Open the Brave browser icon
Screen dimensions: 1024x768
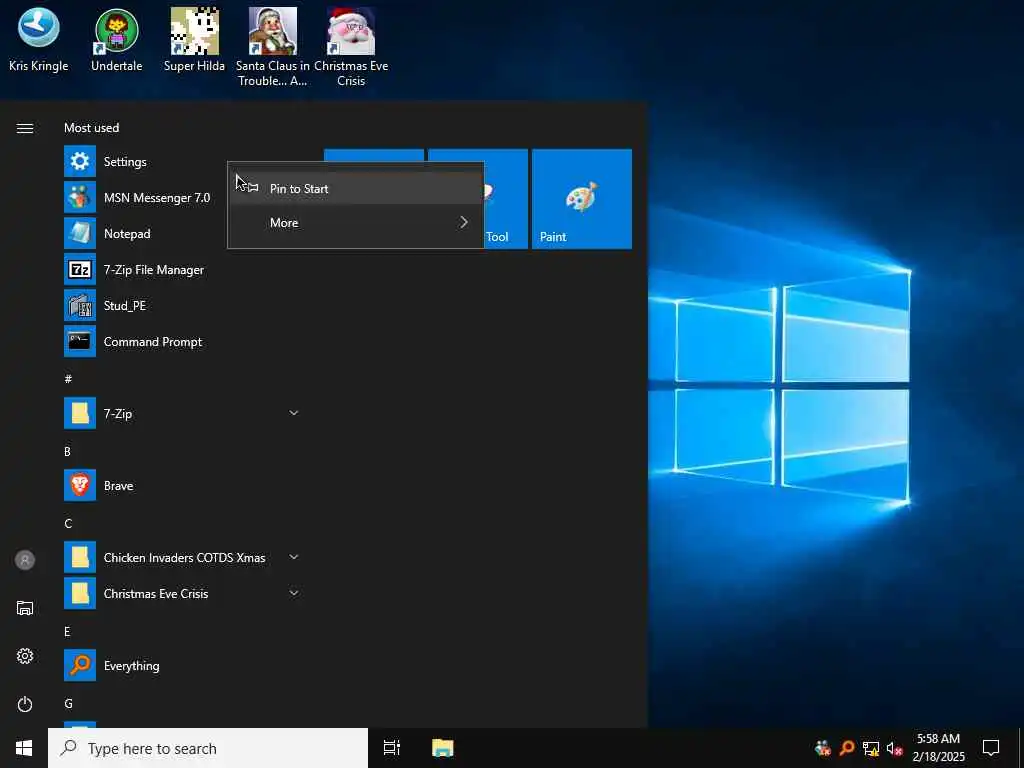pyautogui.click(x=80, y=485)
